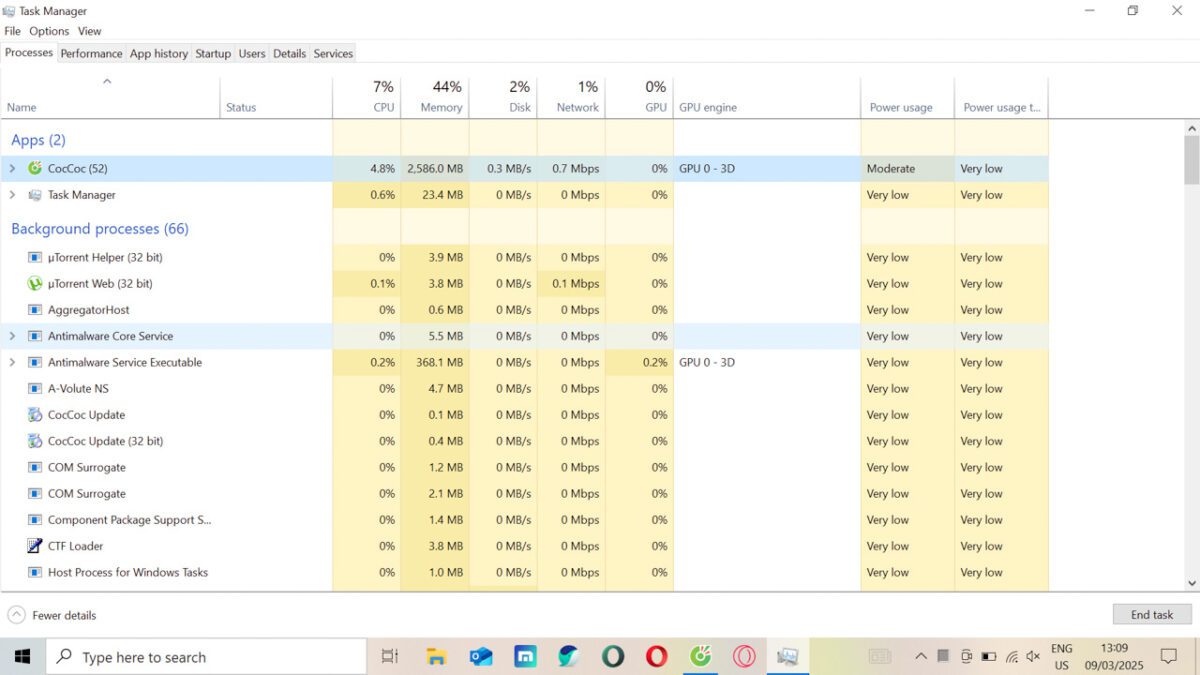This screenshot has height=675, width=1200.
Task: Click the CTF Loader pen icon
Action: click(35, 546)
